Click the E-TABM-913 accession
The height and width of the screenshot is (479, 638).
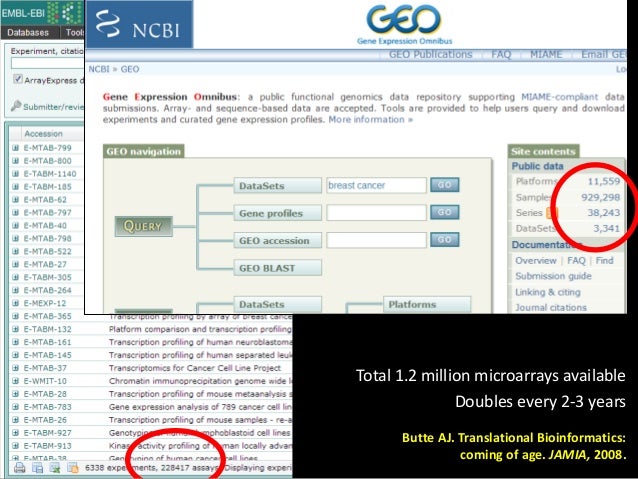click(48, 446)
